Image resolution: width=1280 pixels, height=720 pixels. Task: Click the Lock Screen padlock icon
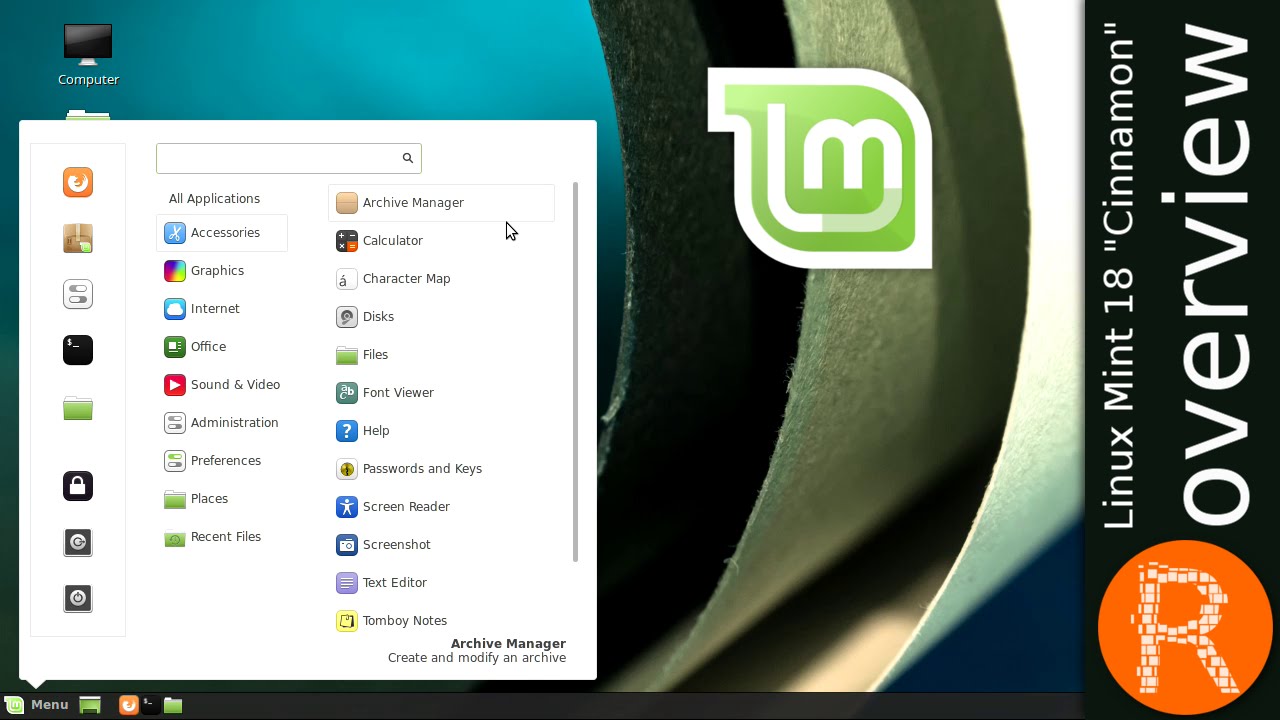(x=78, y=486)
